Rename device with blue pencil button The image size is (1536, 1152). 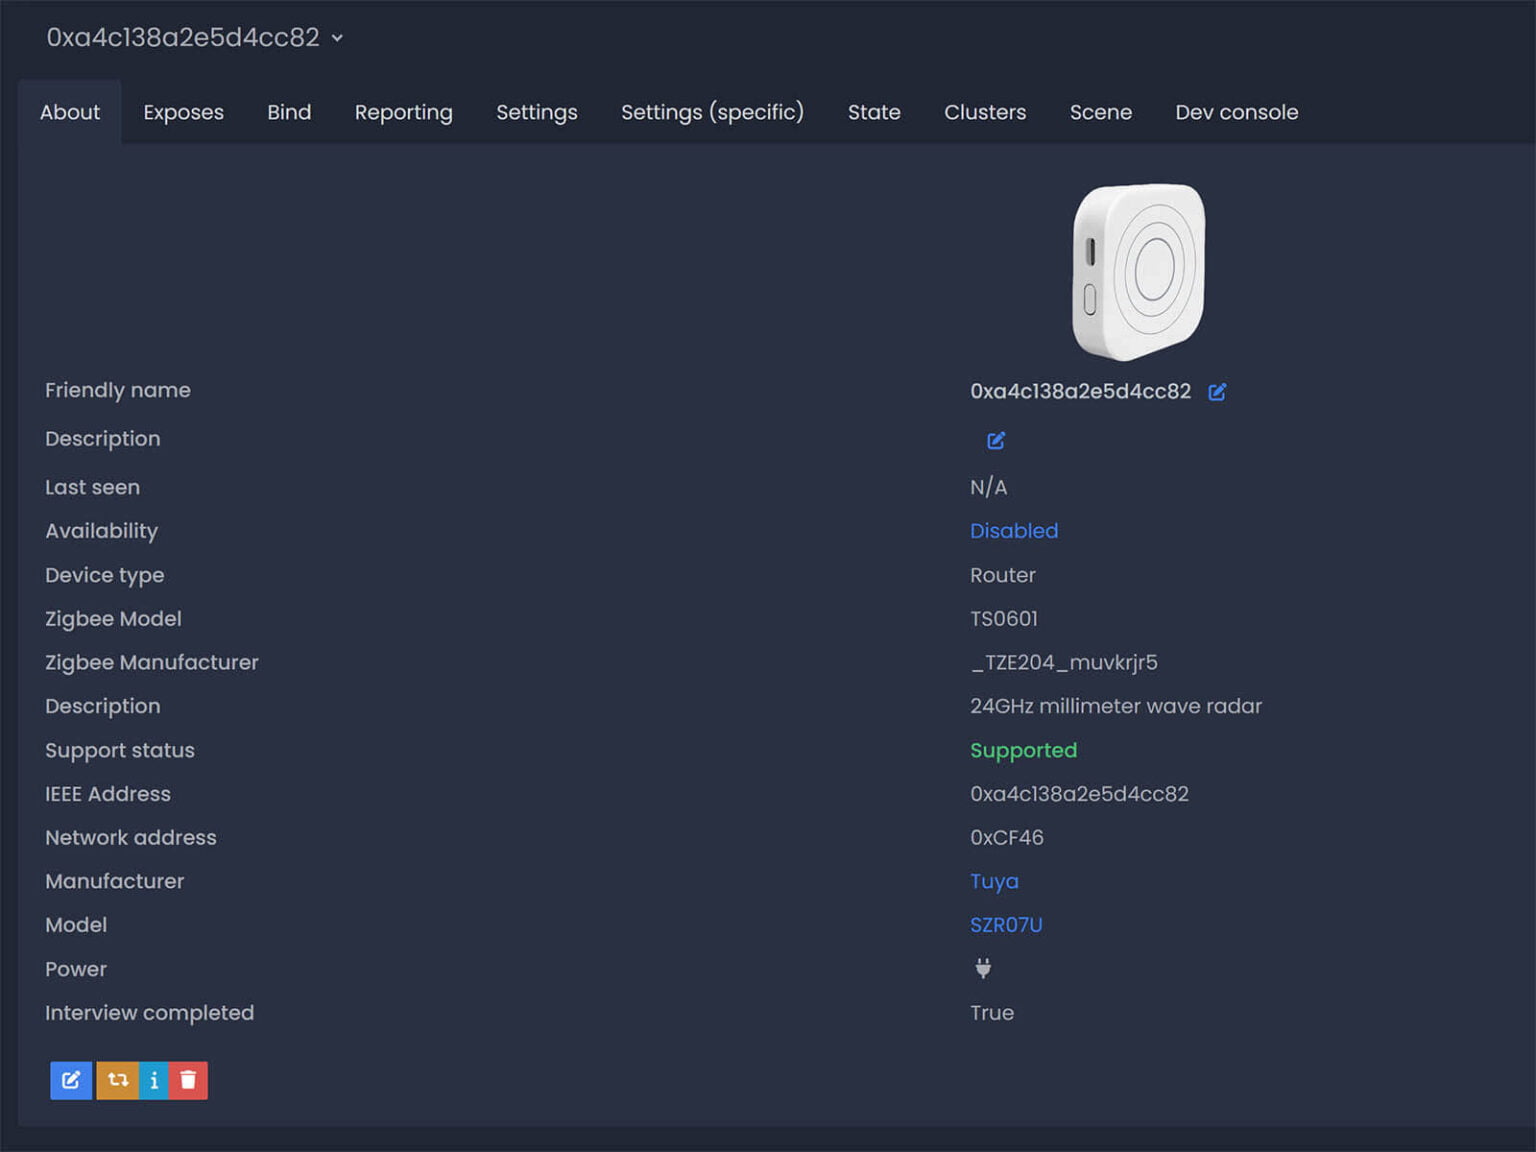[70, 1080]
